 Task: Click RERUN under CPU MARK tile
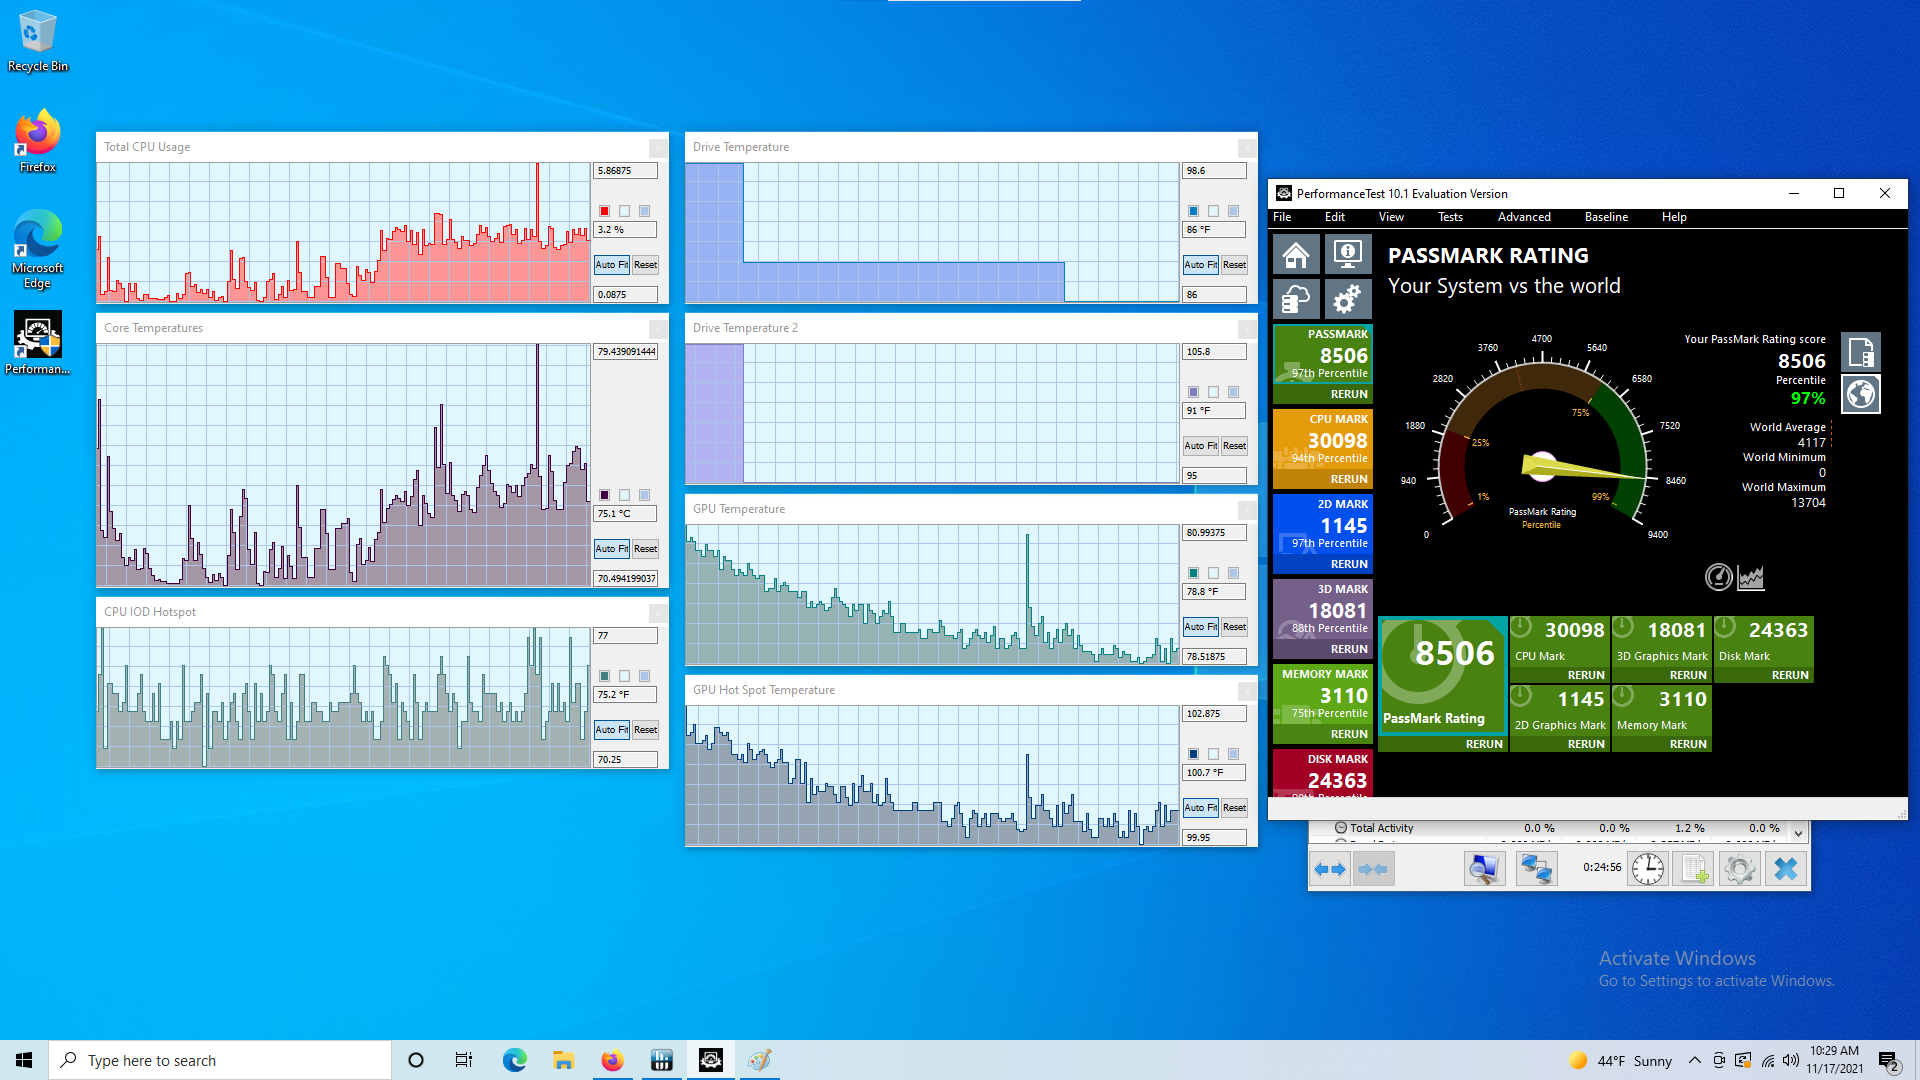pos(1348,479)
